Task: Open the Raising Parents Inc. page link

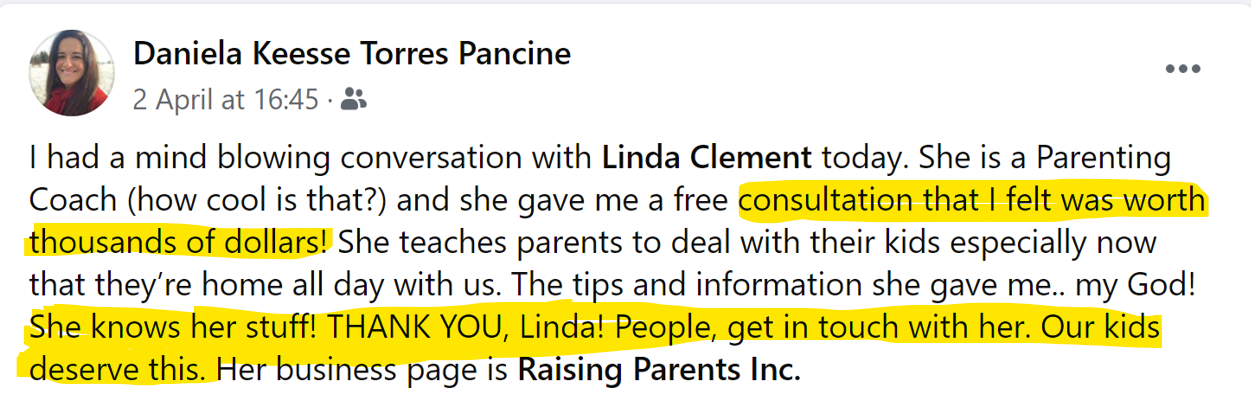Action: click(659, 370)
